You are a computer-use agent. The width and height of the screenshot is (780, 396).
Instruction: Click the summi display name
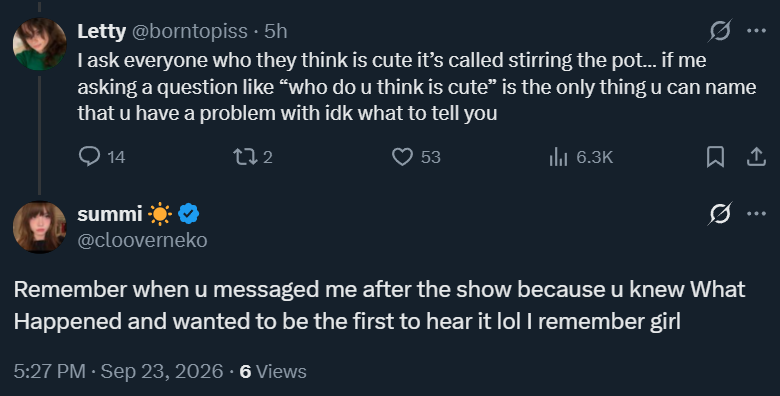110,214
